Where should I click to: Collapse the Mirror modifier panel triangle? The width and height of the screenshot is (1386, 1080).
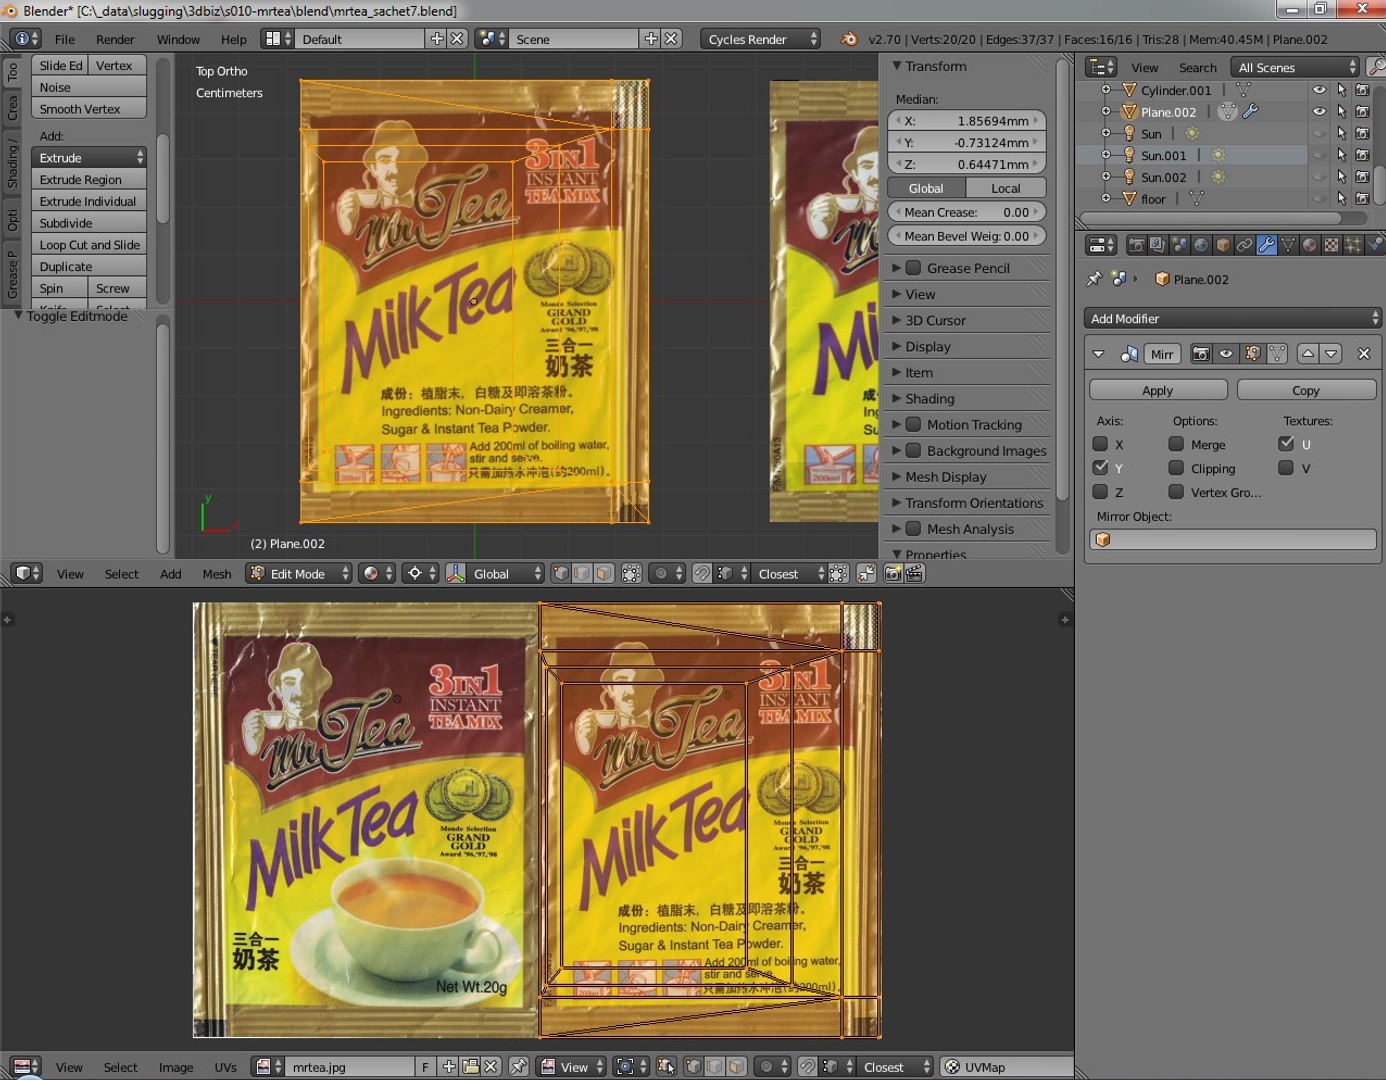(x=1098, y=354)
